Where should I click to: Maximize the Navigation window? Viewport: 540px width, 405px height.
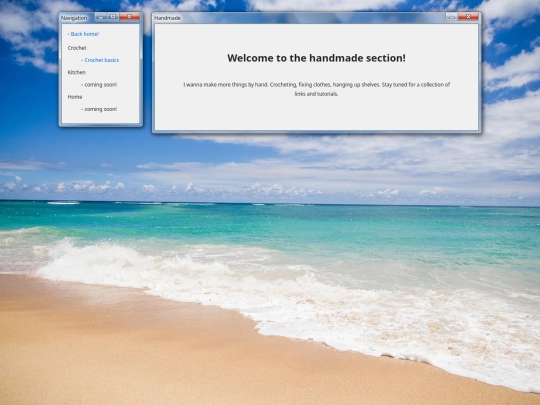tap(113, 17)
